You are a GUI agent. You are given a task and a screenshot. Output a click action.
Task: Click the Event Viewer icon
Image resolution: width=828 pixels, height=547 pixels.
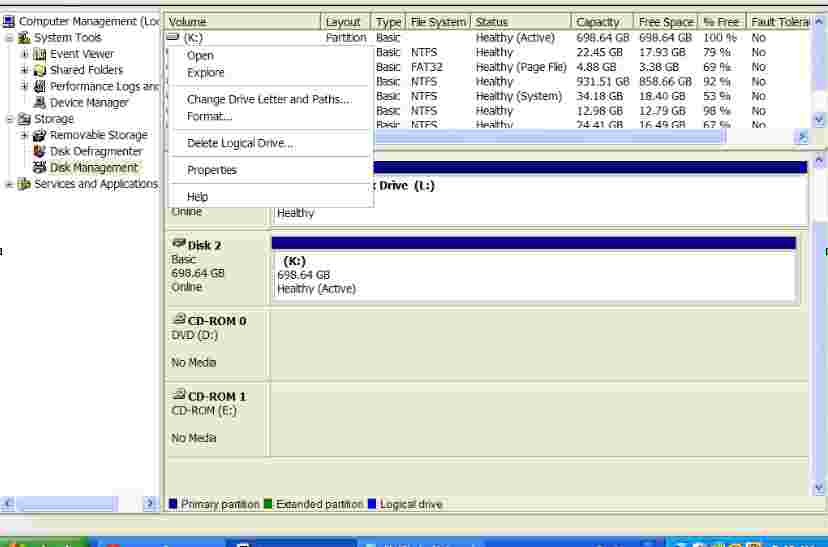pyautogui.click(x=40, y=54)
